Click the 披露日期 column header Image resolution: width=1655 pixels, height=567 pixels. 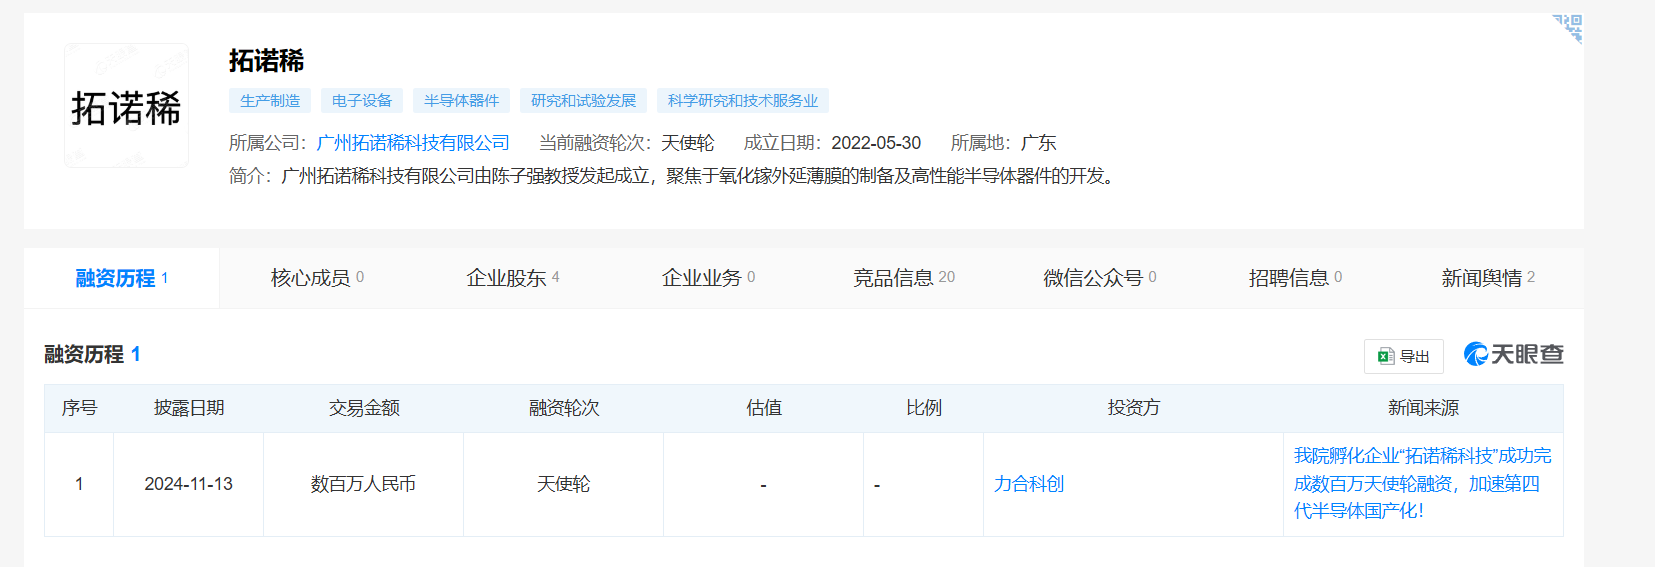[189, 408]
